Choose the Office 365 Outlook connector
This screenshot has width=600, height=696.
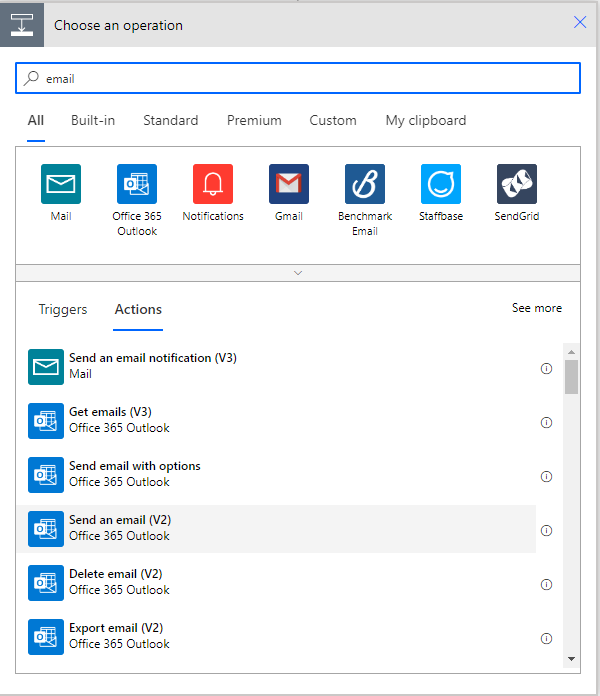[137, 184]
